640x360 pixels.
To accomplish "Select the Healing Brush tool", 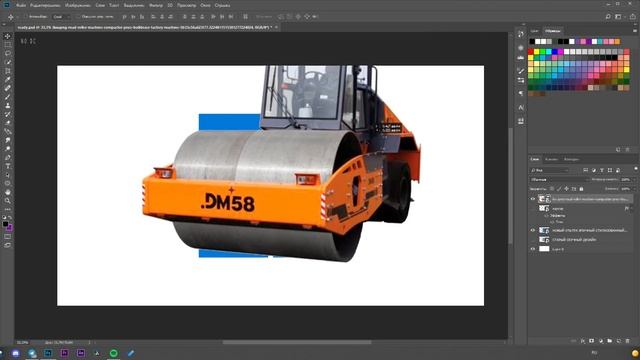I will click(7, 88).
